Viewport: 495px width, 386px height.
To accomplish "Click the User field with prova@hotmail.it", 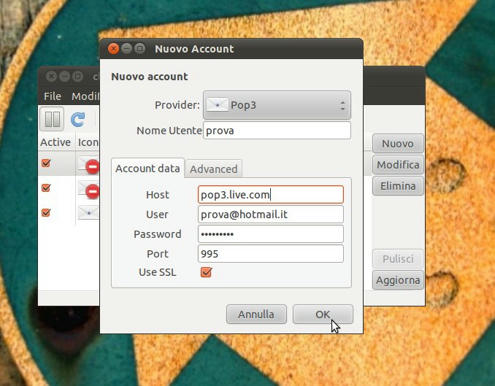I will click(x=271, y=214).
